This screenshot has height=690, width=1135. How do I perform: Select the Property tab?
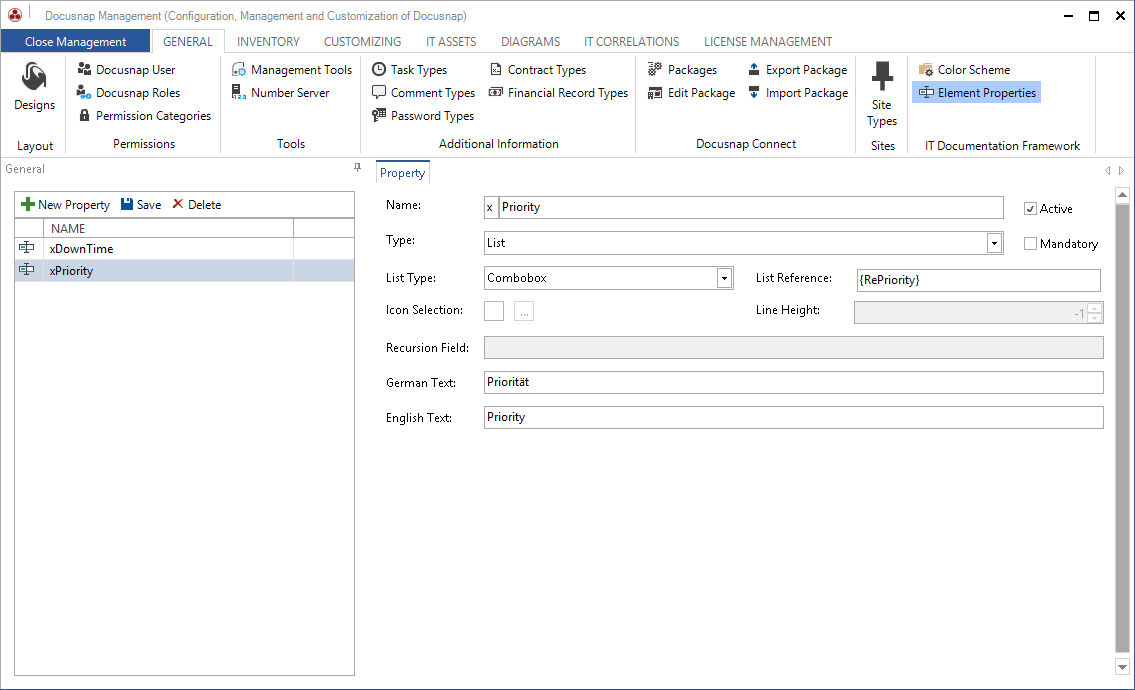pyautogui.click(x=402, y=172)
